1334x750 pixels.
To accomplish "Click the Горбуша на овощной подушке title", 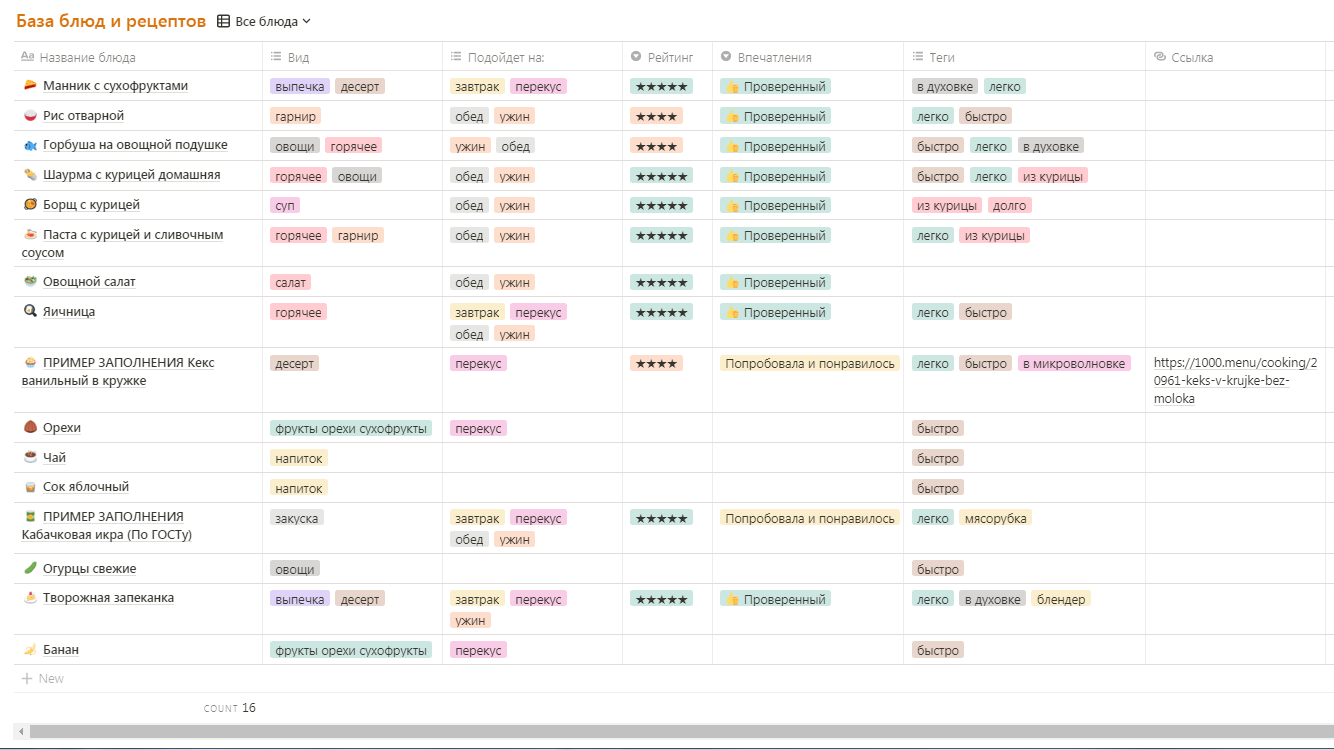I will point(135,145).
